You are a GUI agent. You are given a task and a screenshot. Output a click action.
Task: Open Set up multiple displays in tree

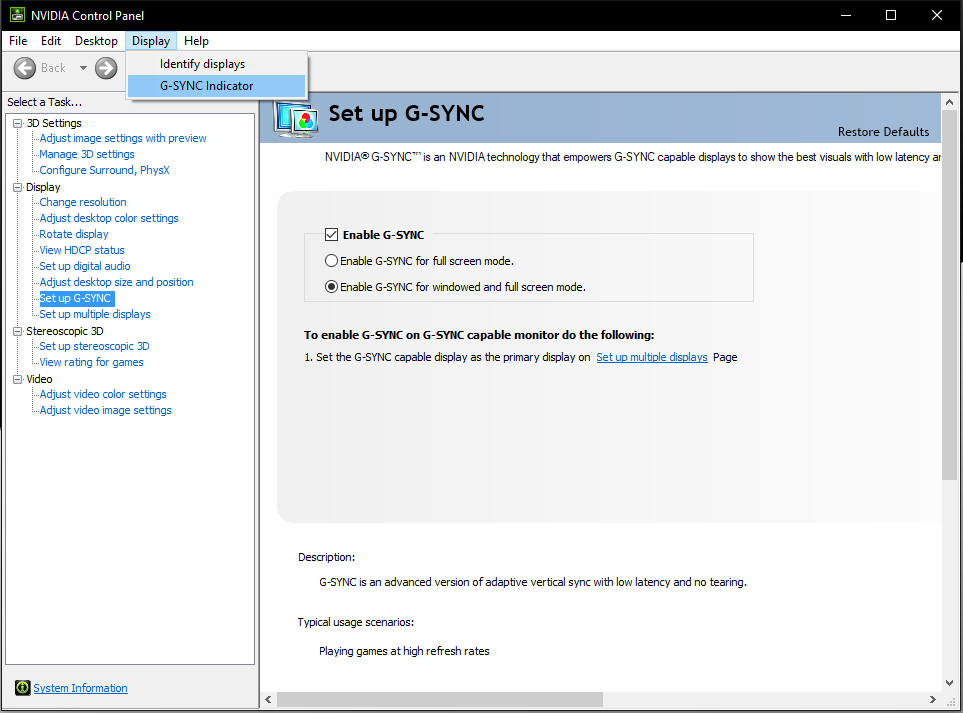[95, 314]
